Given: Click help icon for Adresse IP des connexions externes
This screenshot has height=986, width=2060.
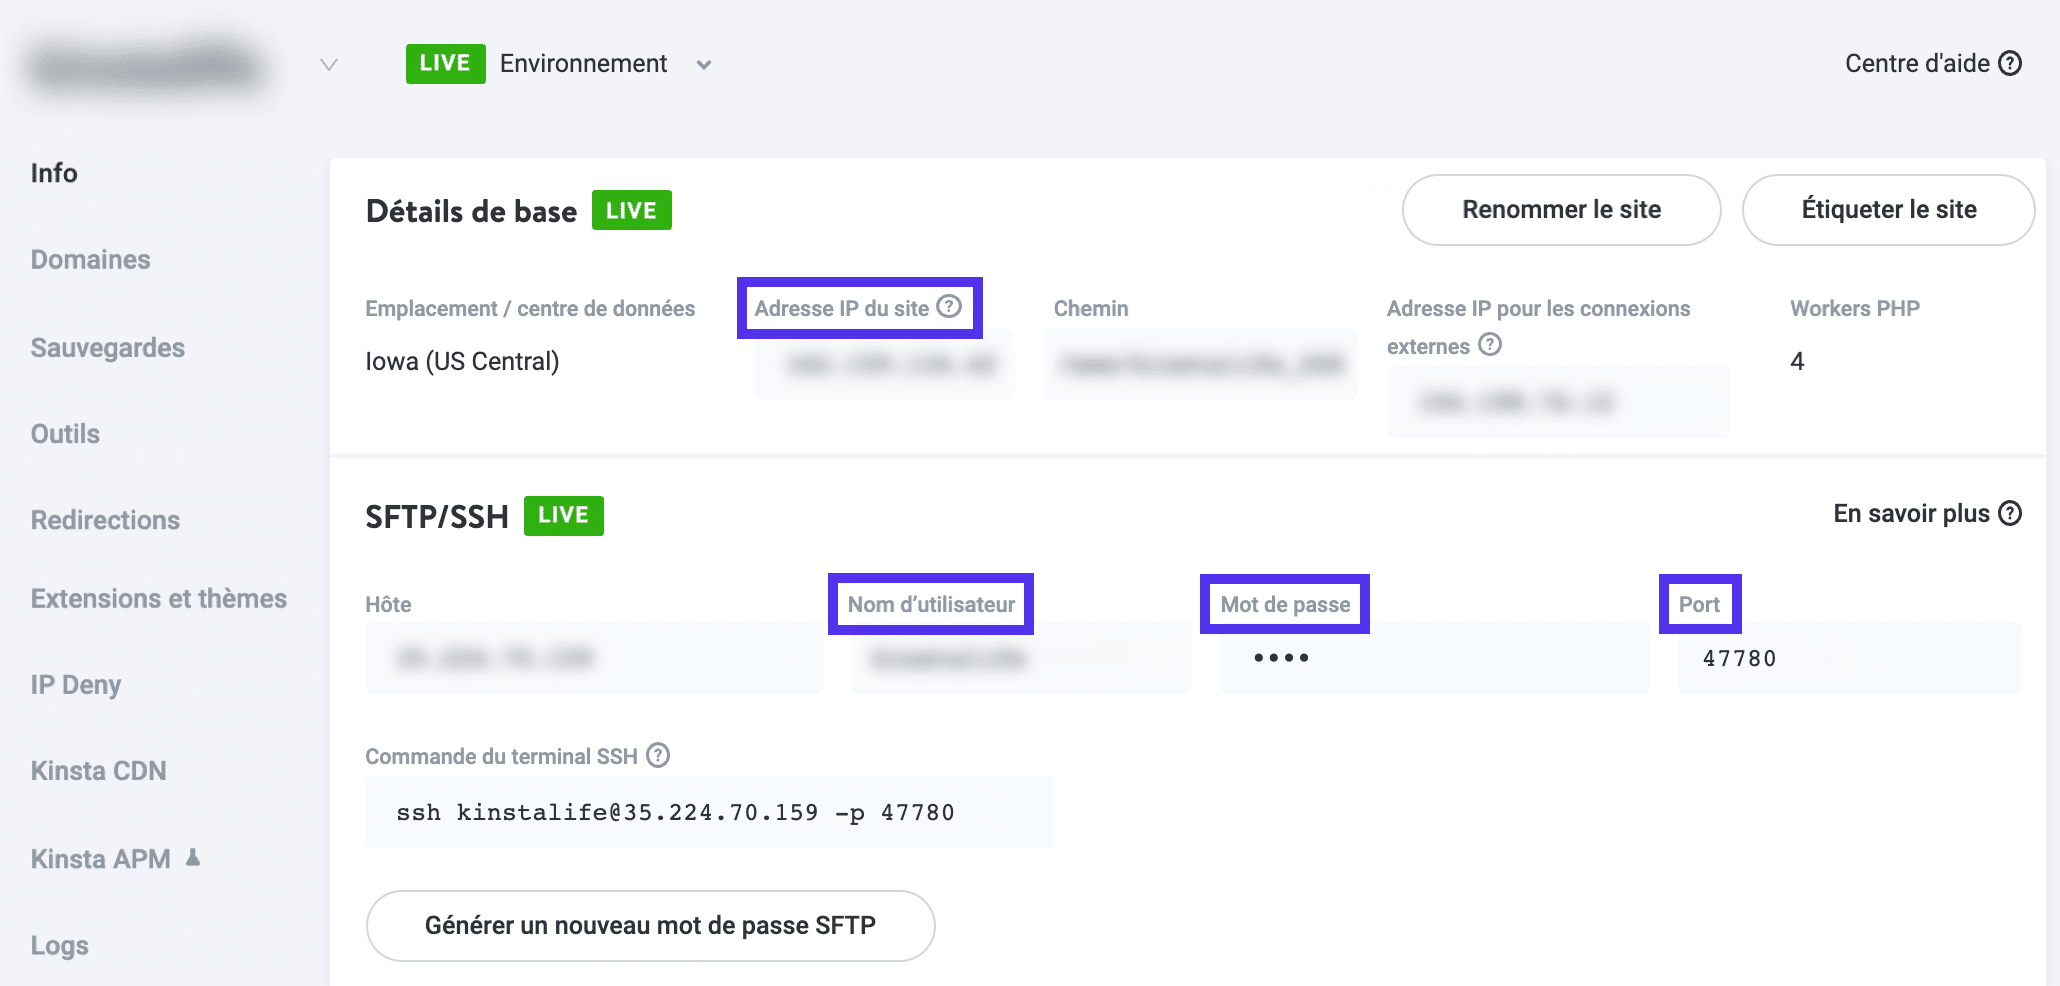Looking at the screenshot, I should [x=1491, y=345].
